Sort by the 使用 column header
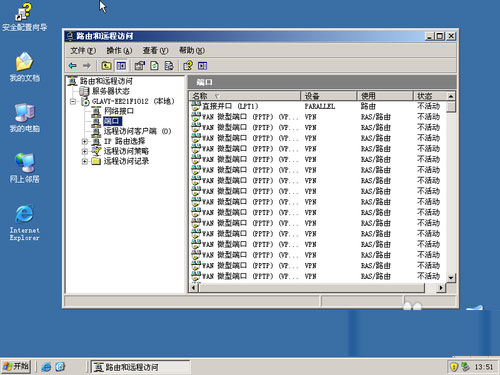Image resolution: width=500 pixels, height=375 pixels. coord(385,96)
